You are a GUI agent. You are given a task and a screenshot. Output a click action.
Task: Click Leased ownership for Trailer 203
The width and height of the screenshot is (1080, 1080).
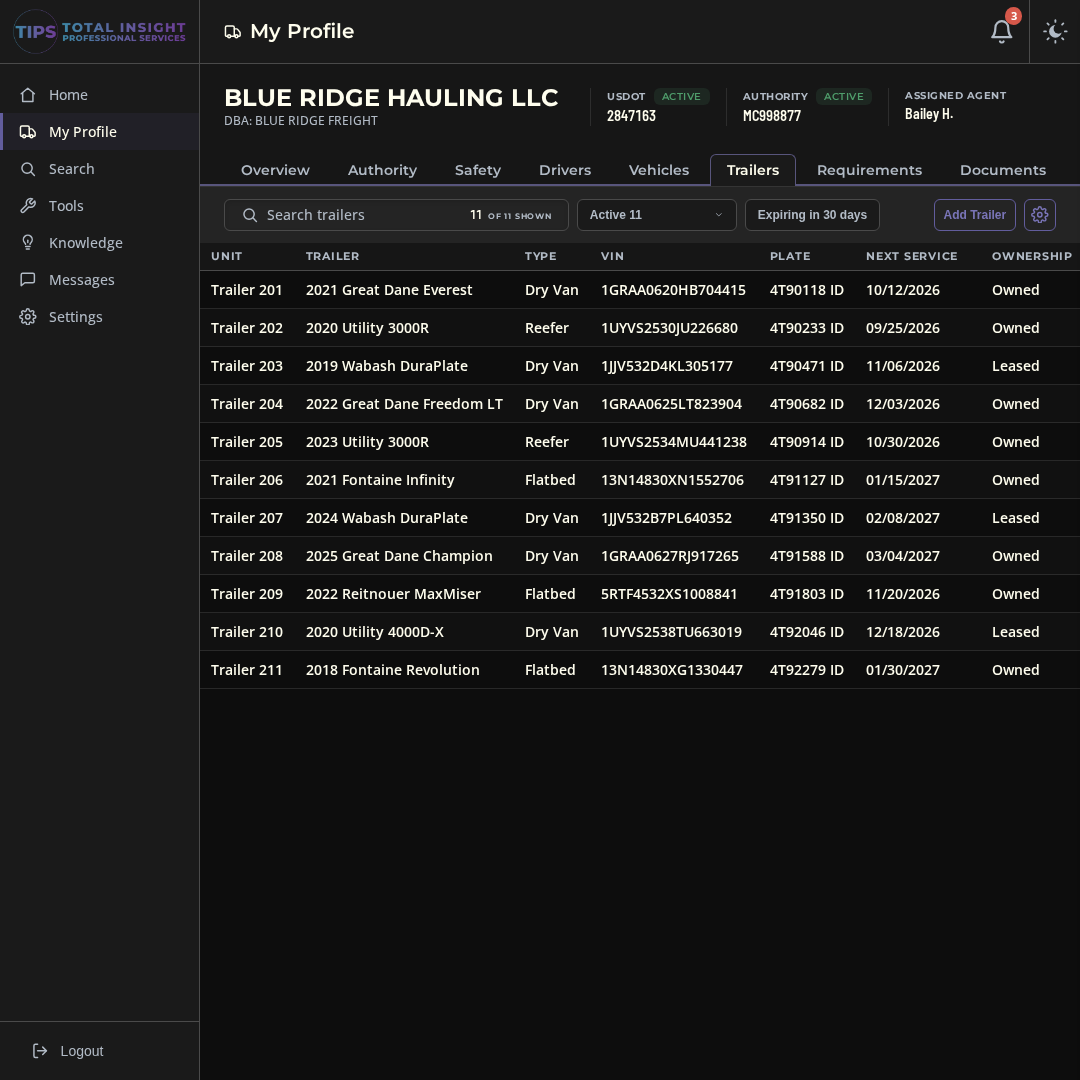pos(1015,366)
